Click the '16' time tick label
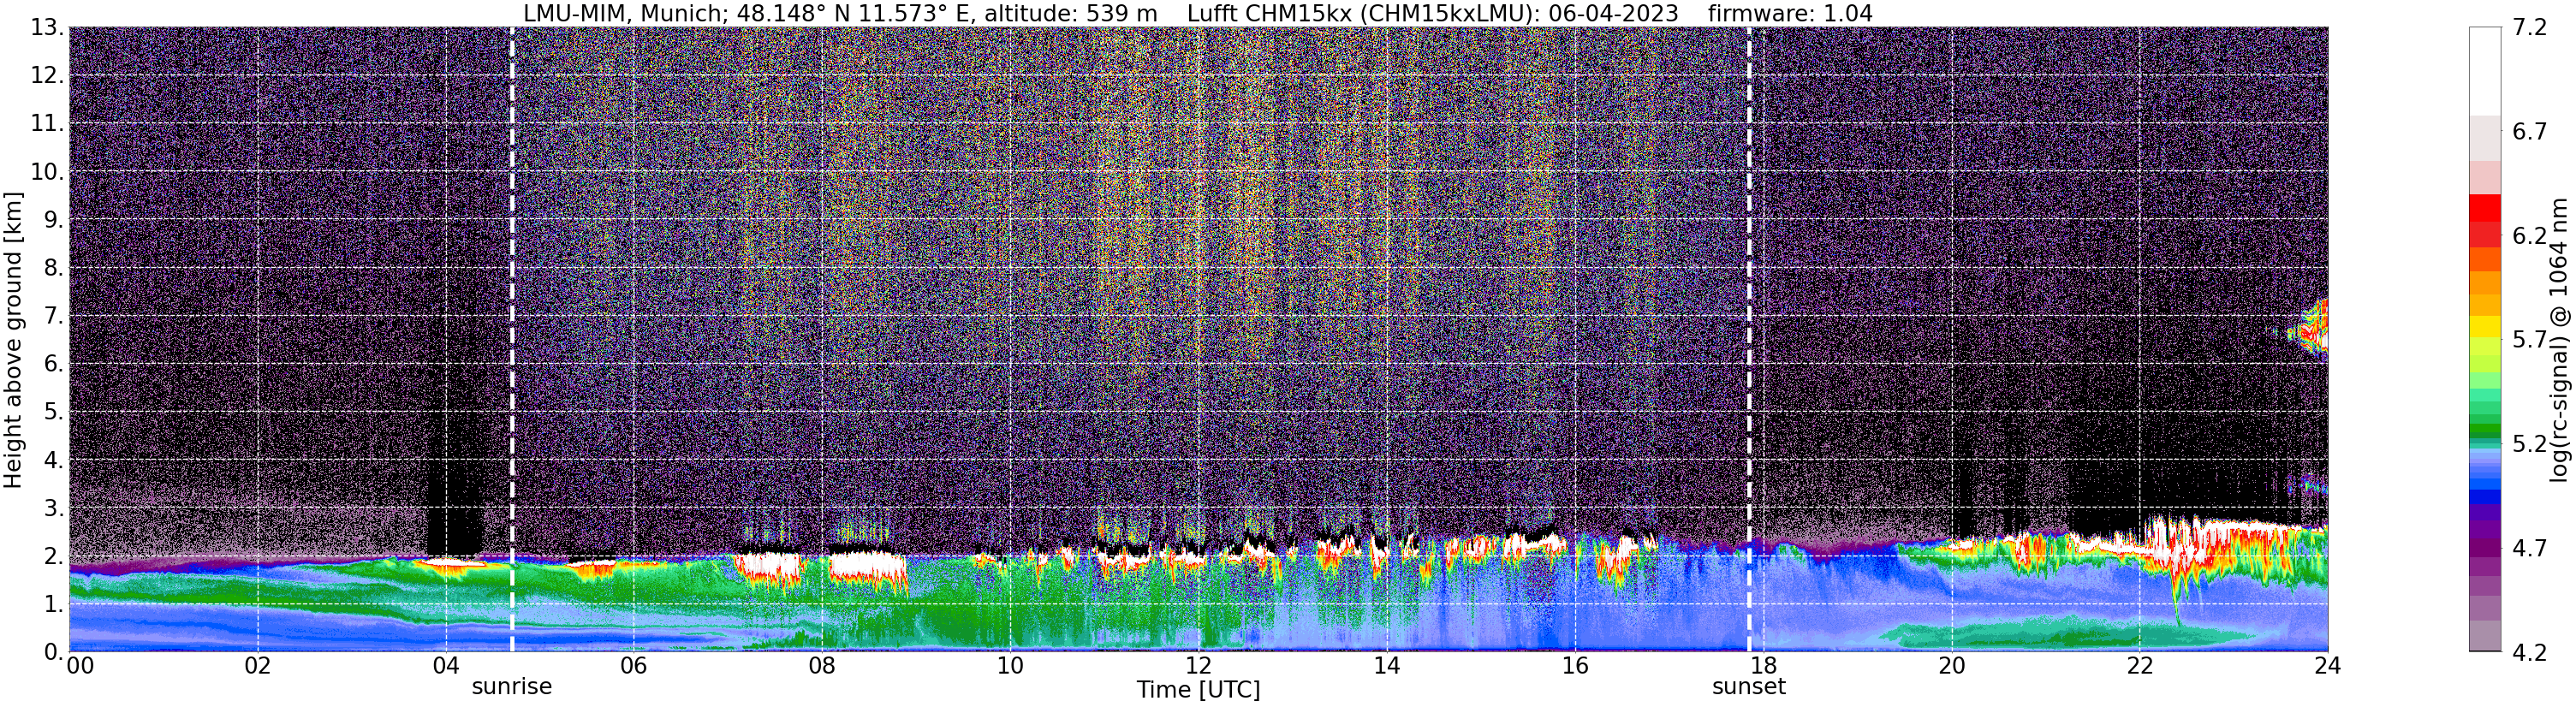The width and height of the screenshot is (2576, 707). tap(1575, 666)
